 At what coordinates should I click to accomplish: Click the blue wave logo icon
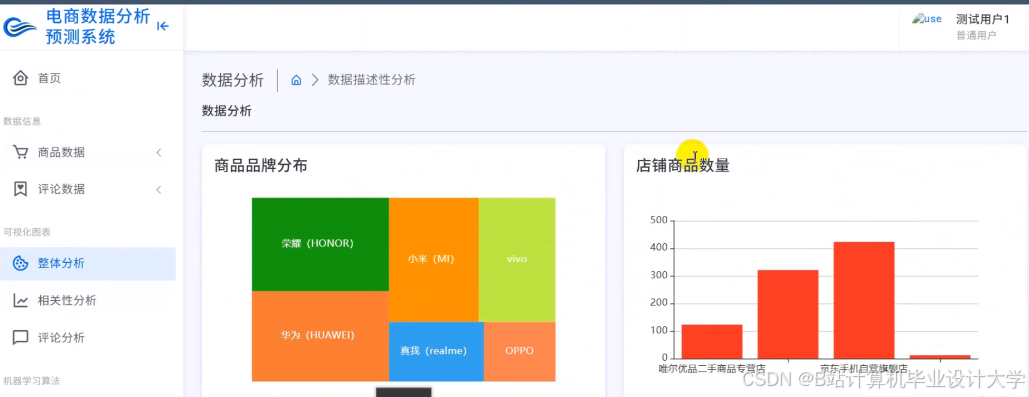(20, 28)
